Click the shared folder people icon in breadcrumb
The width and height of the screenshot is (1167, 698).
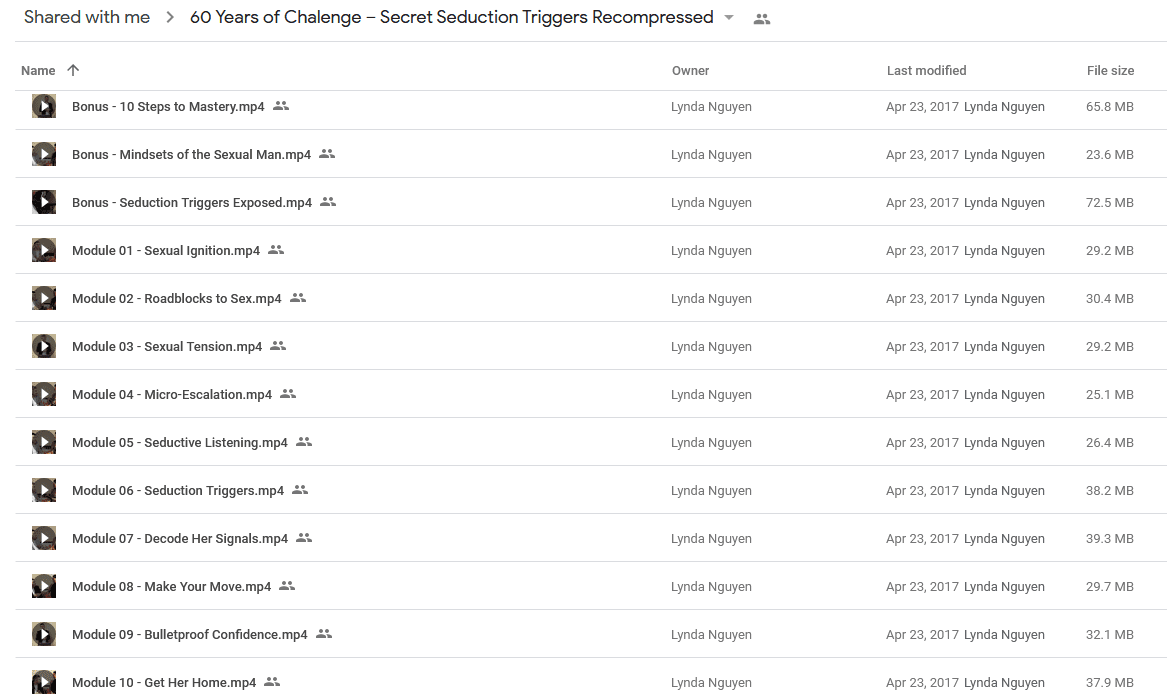click(x=761, y=19)
